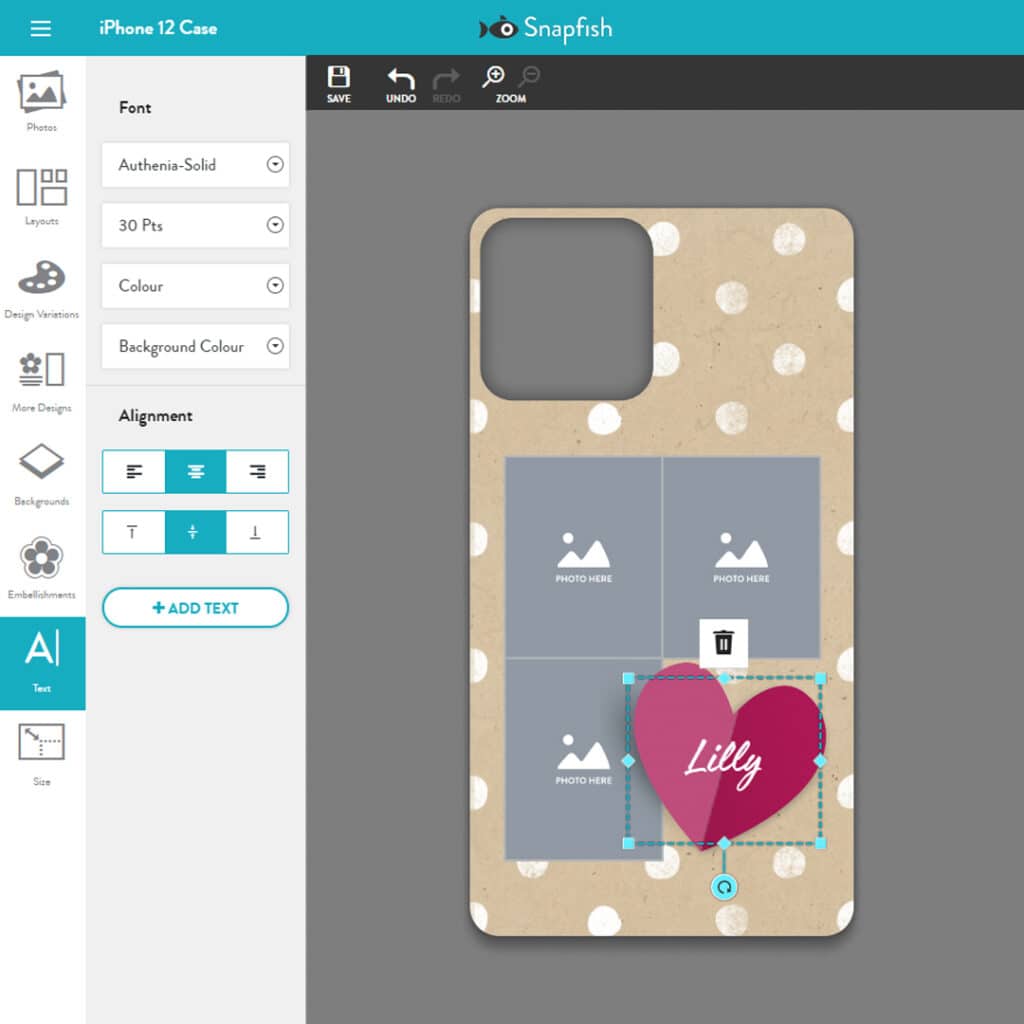Screen dimensions: 1024x1024
Task: Align text to the left
Action: pos(133,471)
